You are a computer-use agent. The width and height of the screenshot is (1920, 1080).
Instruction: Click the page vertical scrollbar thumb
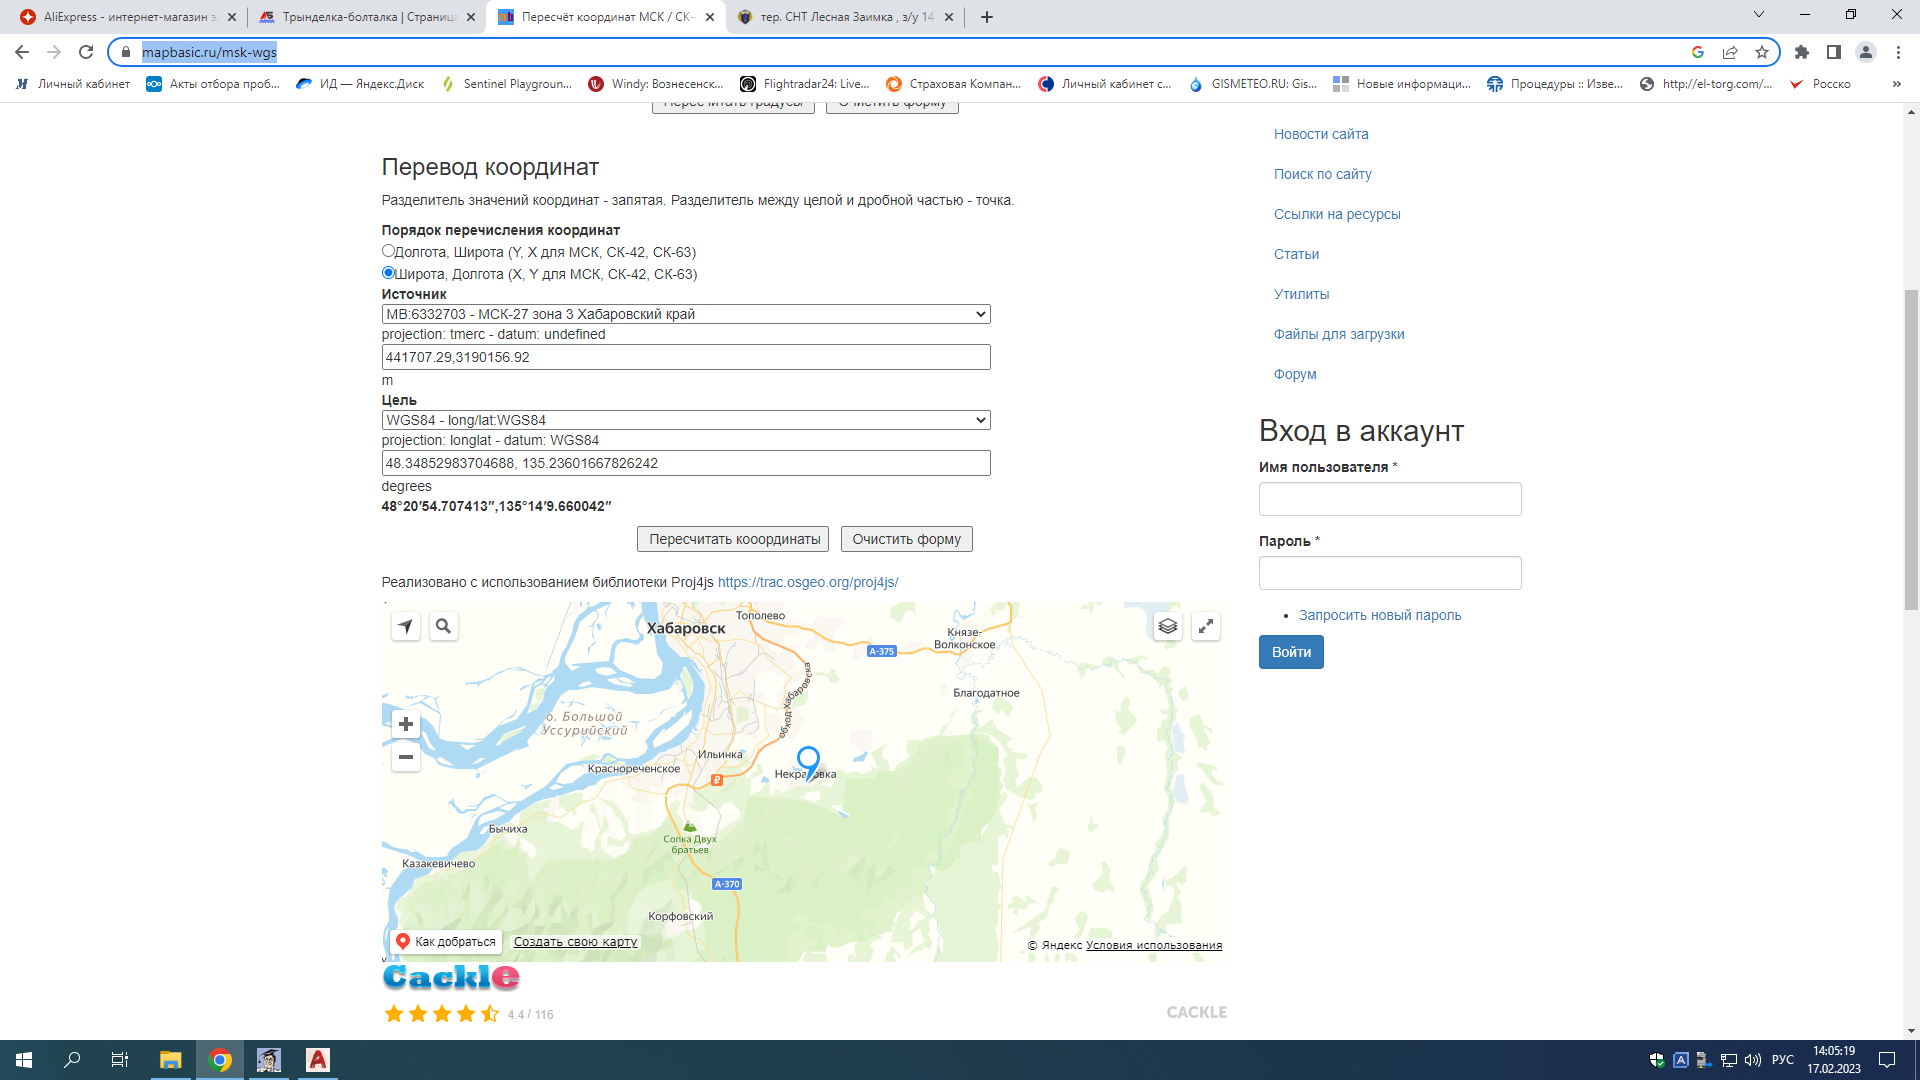(1911, 450)
